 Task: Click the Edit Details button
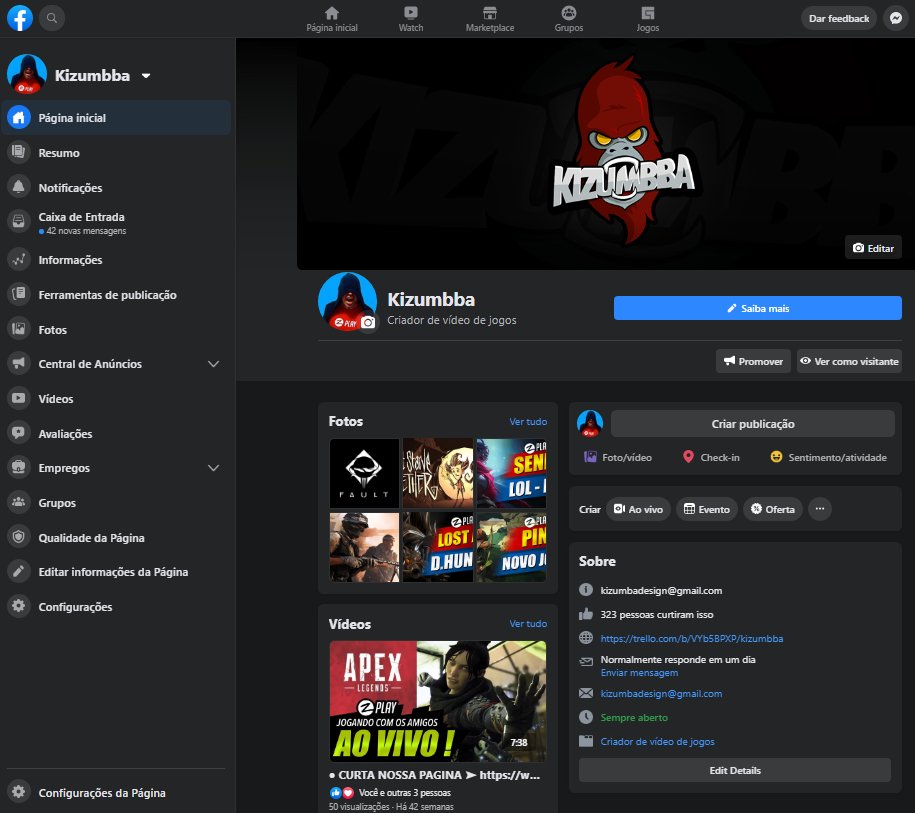click(735, 770)
